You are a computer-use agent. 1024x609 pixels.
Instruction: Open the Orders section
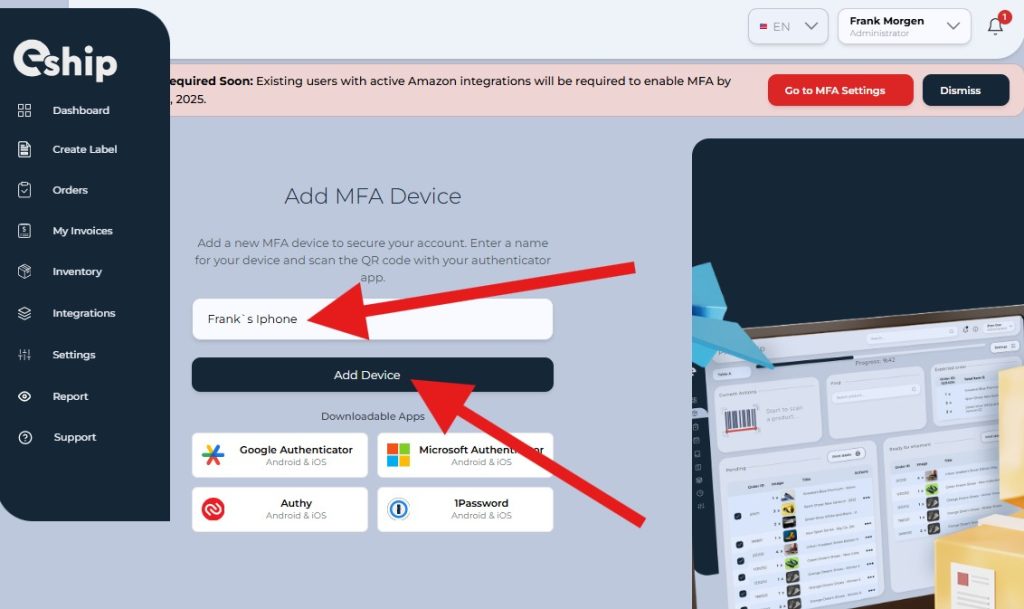point(70,190)
